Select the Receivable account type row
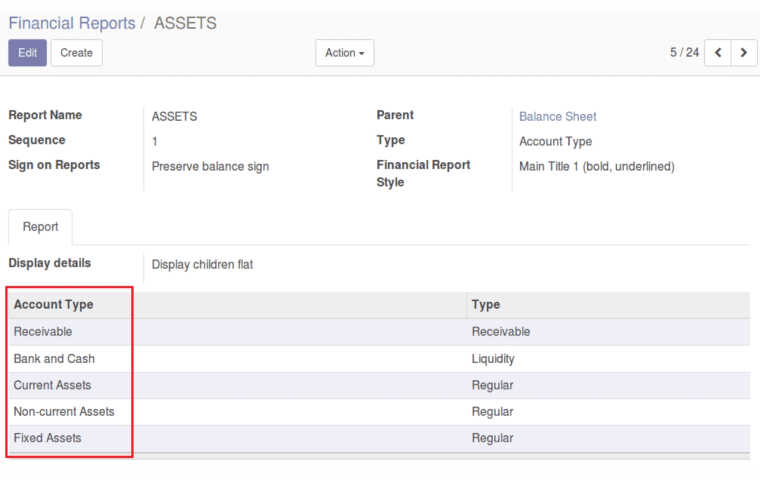The height and width of the screenshot is (480, 760). click(379, 332)
